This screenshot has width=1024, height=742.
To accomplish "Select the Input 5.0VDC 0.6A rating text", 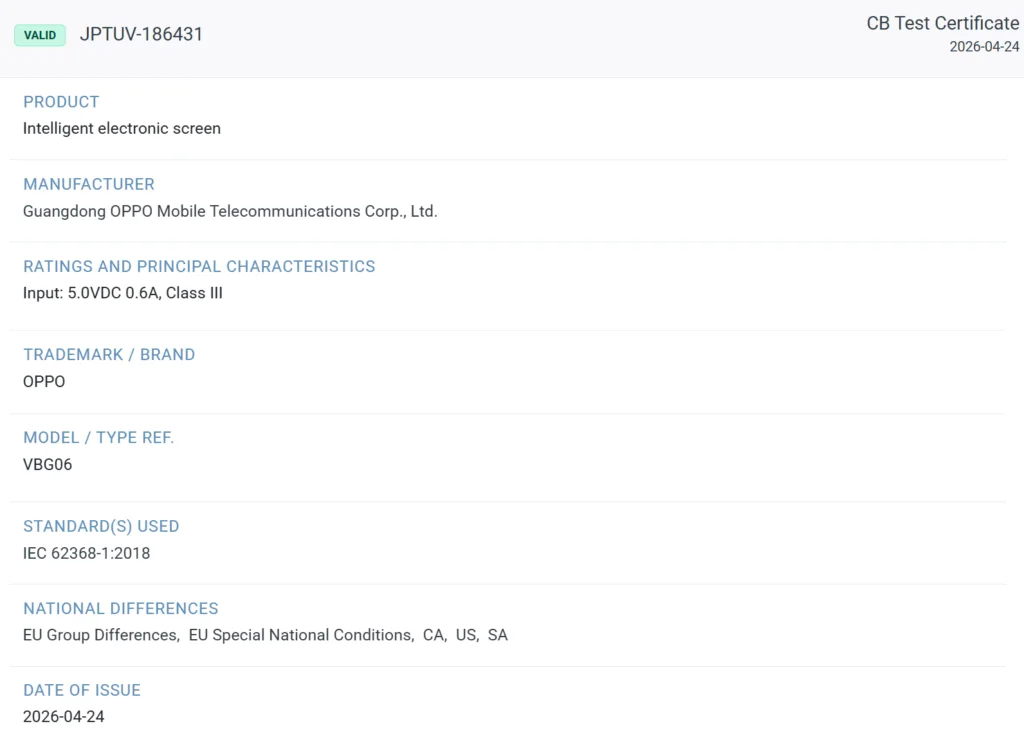I will click(91, 293).
